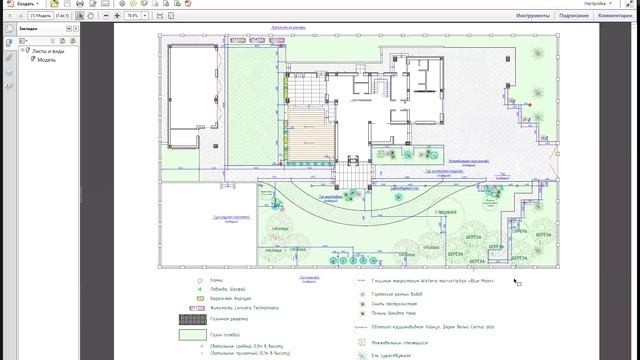Click the read mode expand icon

630,4
